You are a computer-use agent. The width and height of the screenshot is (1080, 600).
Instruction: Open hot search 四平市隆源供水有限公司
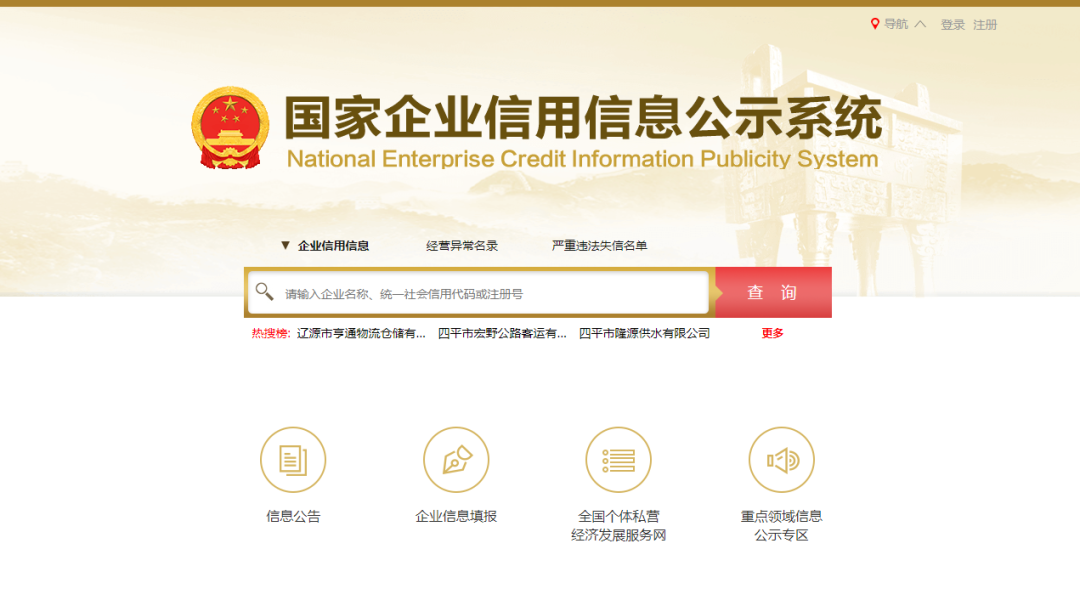click(644, 333)
